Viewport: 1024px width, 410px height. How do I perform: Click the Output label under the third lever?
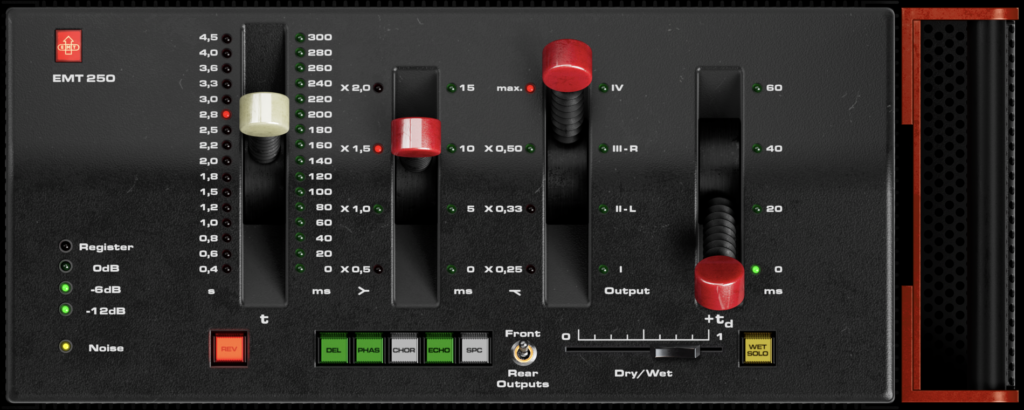click(x=626, y=291)
